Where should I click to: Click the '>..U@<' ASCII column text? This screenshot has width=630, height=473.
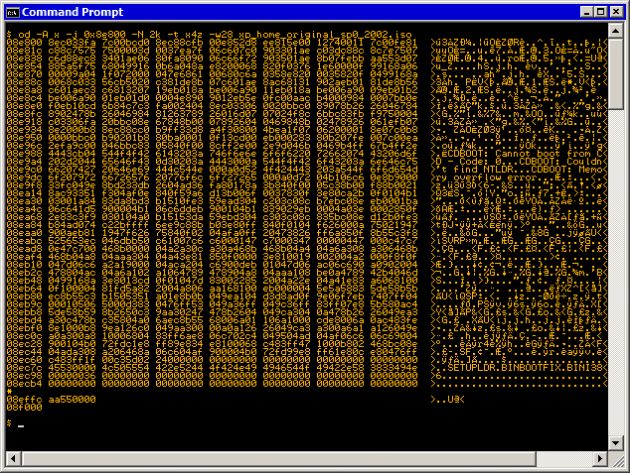[448, 399]
